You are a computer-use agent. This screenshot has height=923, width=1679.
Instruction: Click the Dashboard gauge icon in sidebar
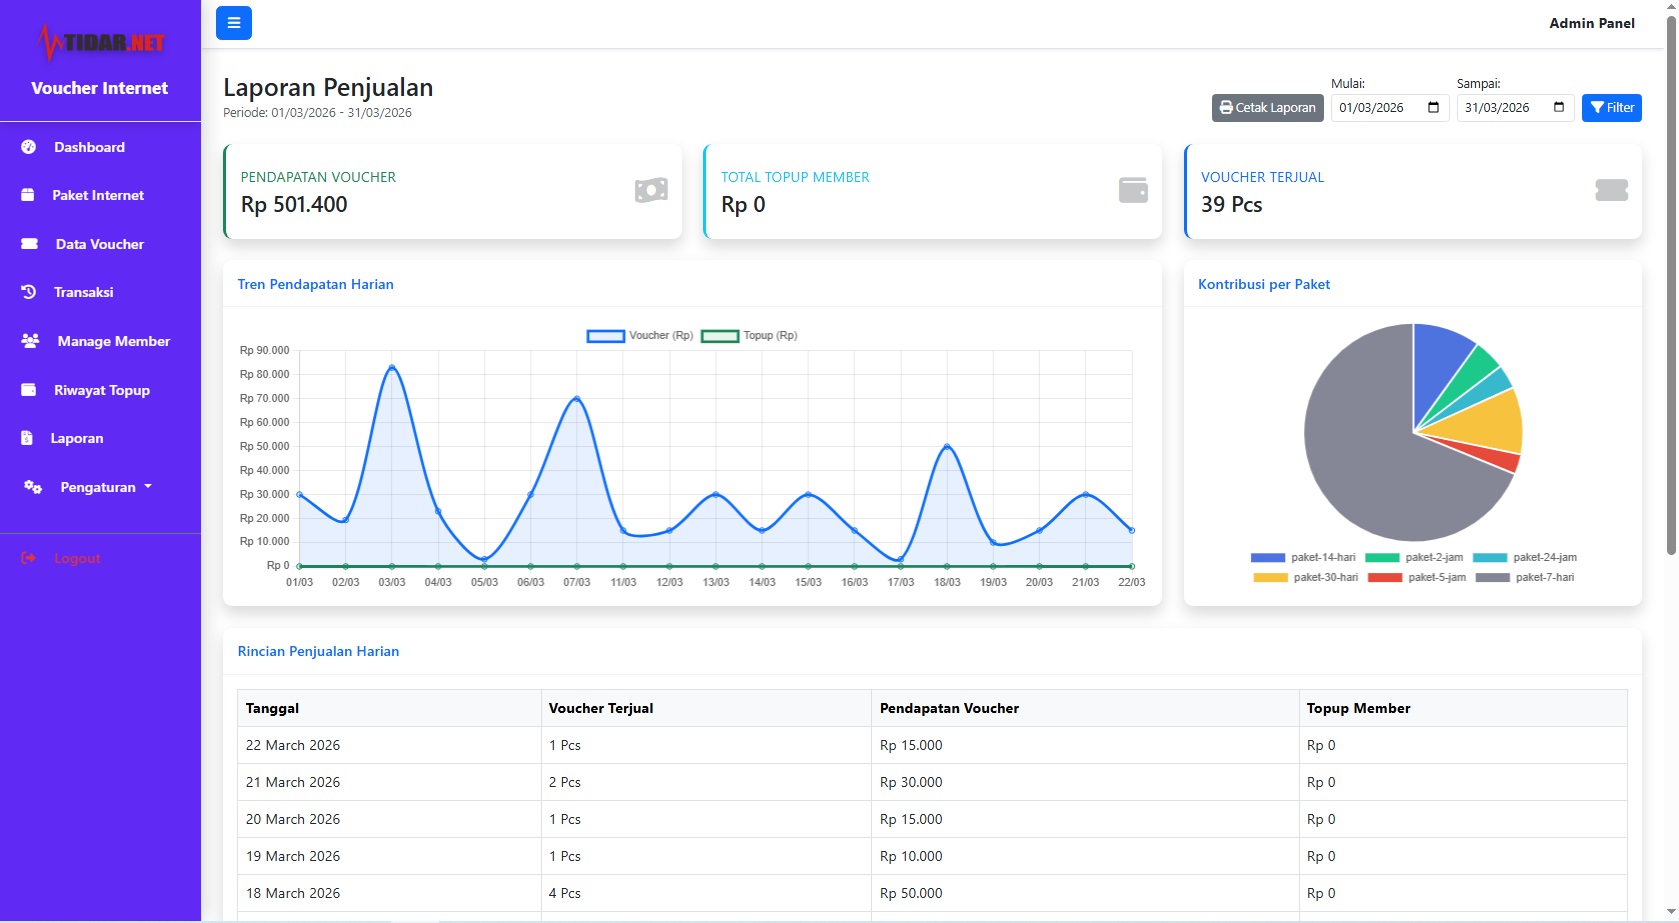(x=29, y=147)
